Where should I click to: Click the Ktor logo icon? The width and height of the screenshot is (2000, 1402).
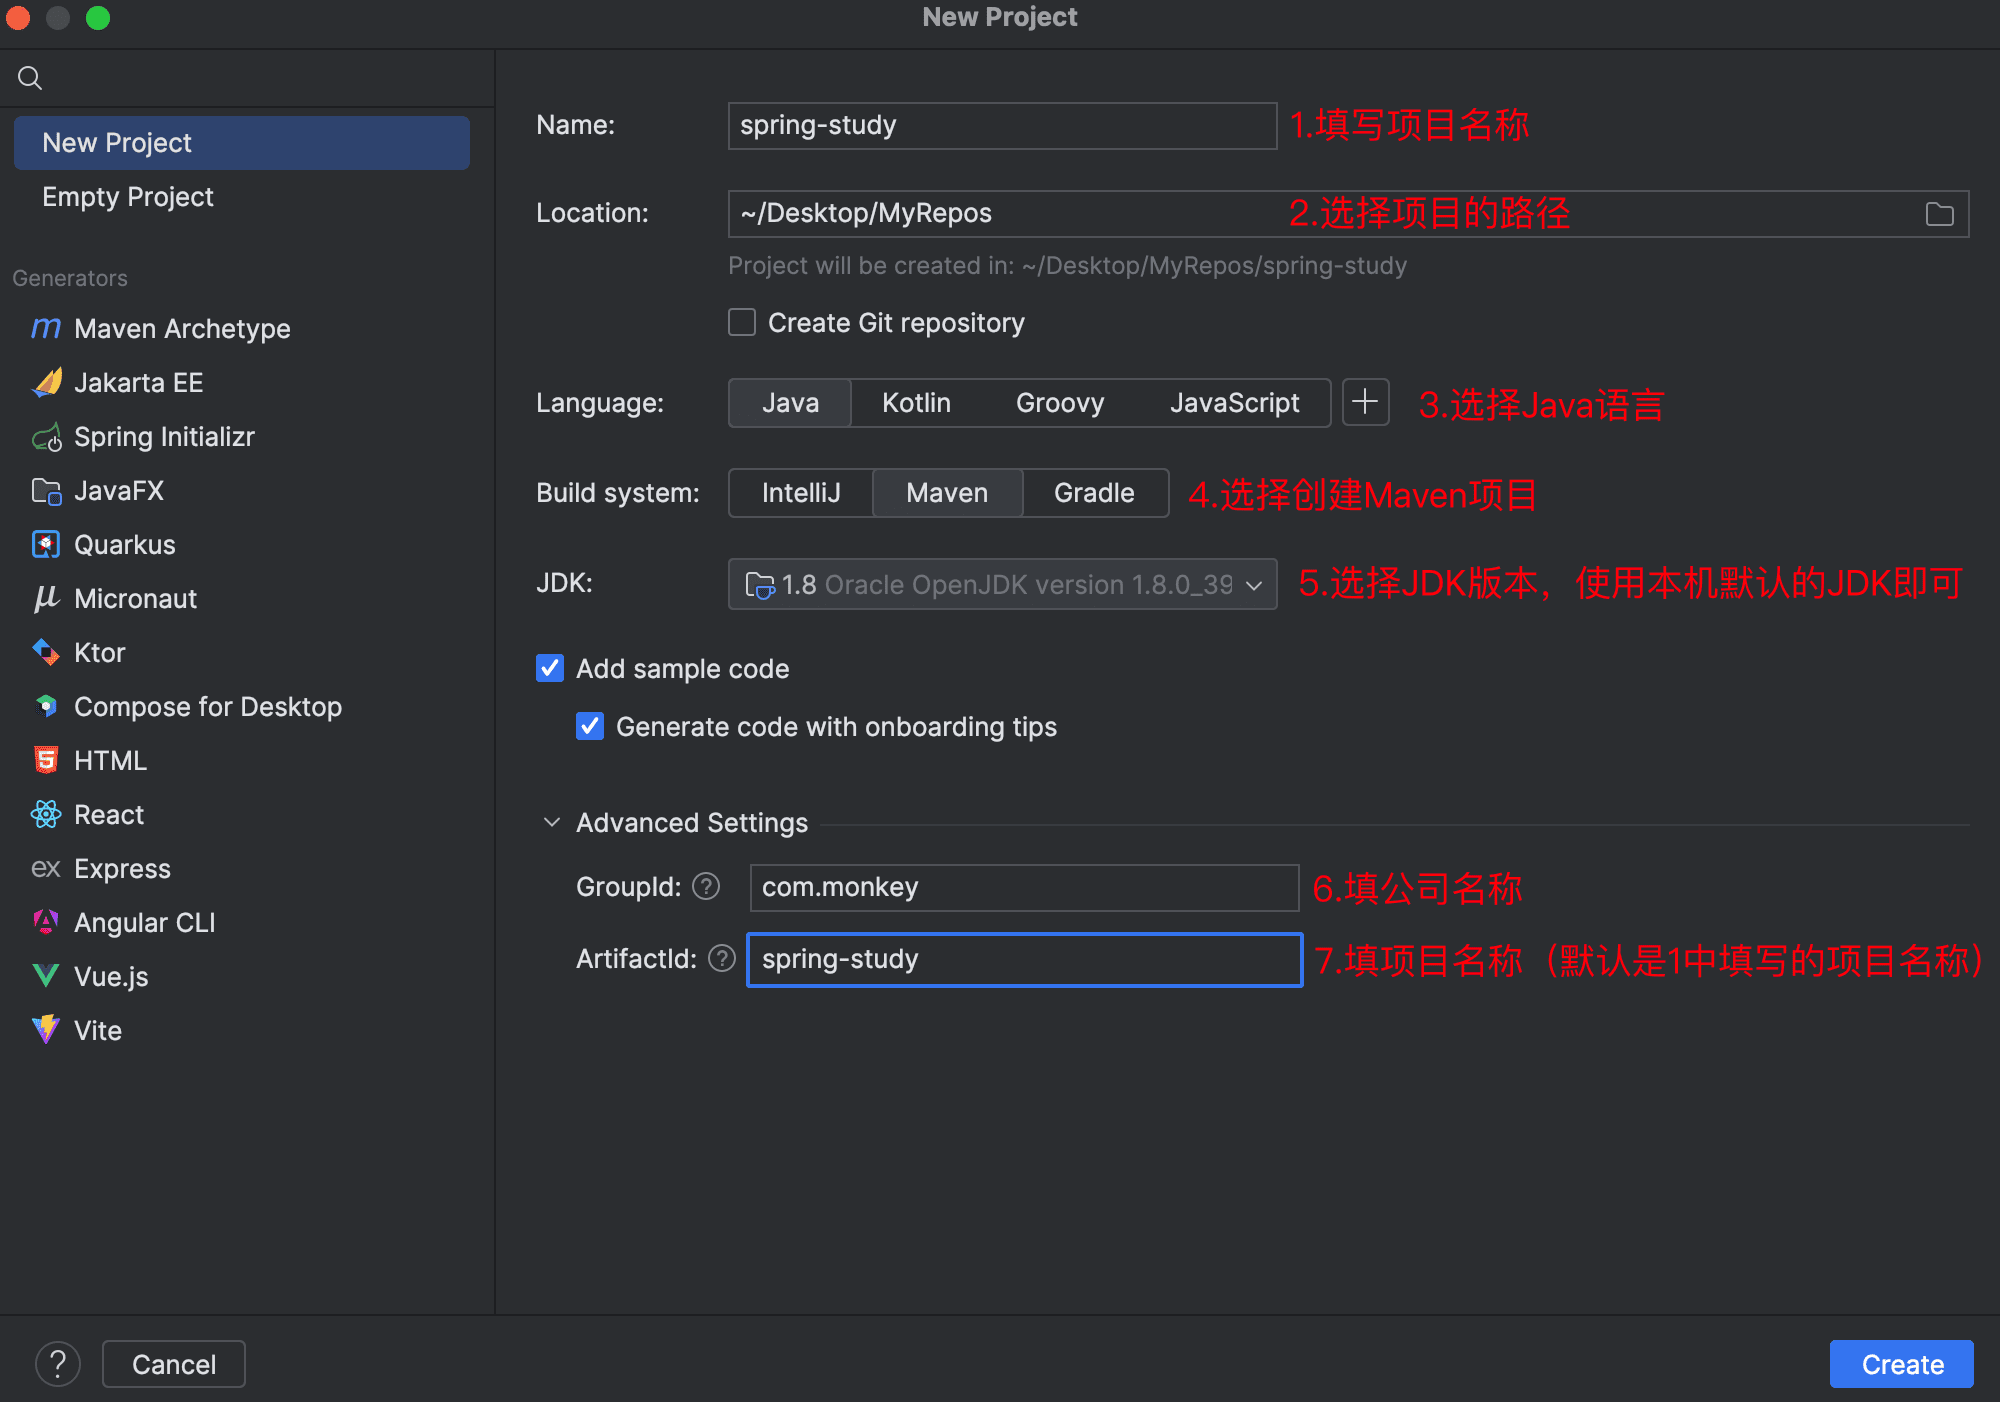[x=46, y=652]
